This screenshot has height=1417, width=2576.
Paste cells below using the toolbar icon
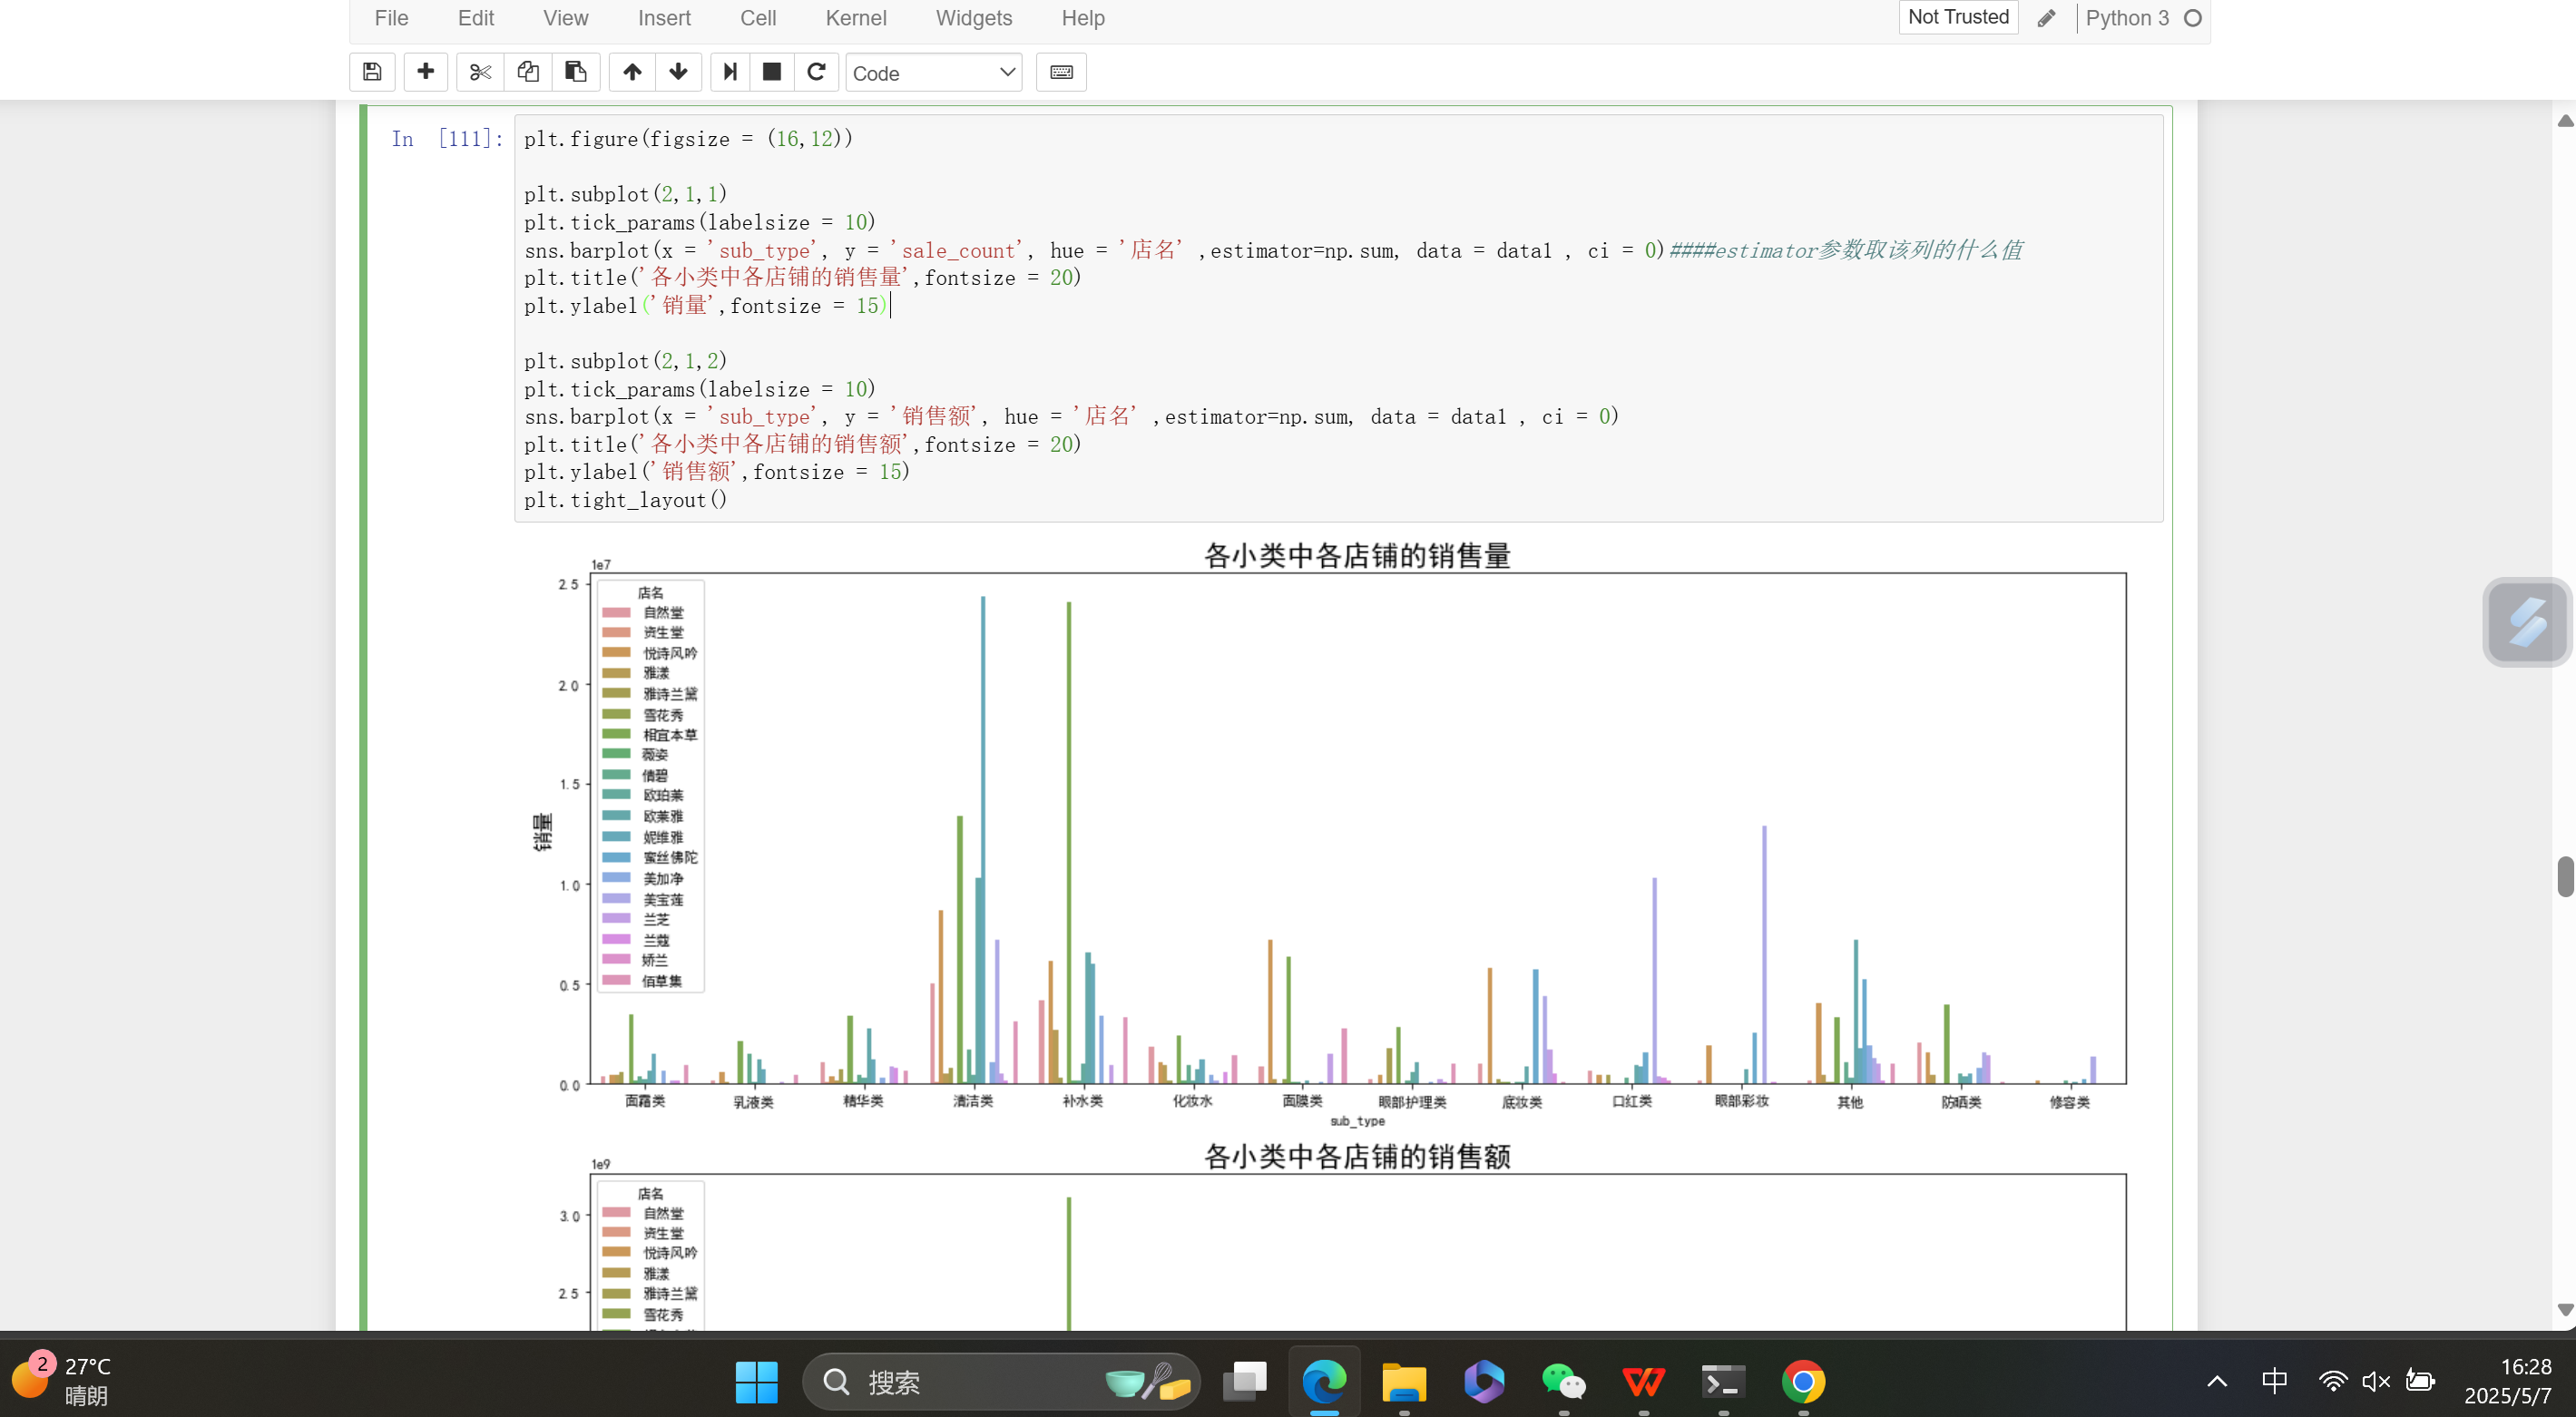(575, 72)
